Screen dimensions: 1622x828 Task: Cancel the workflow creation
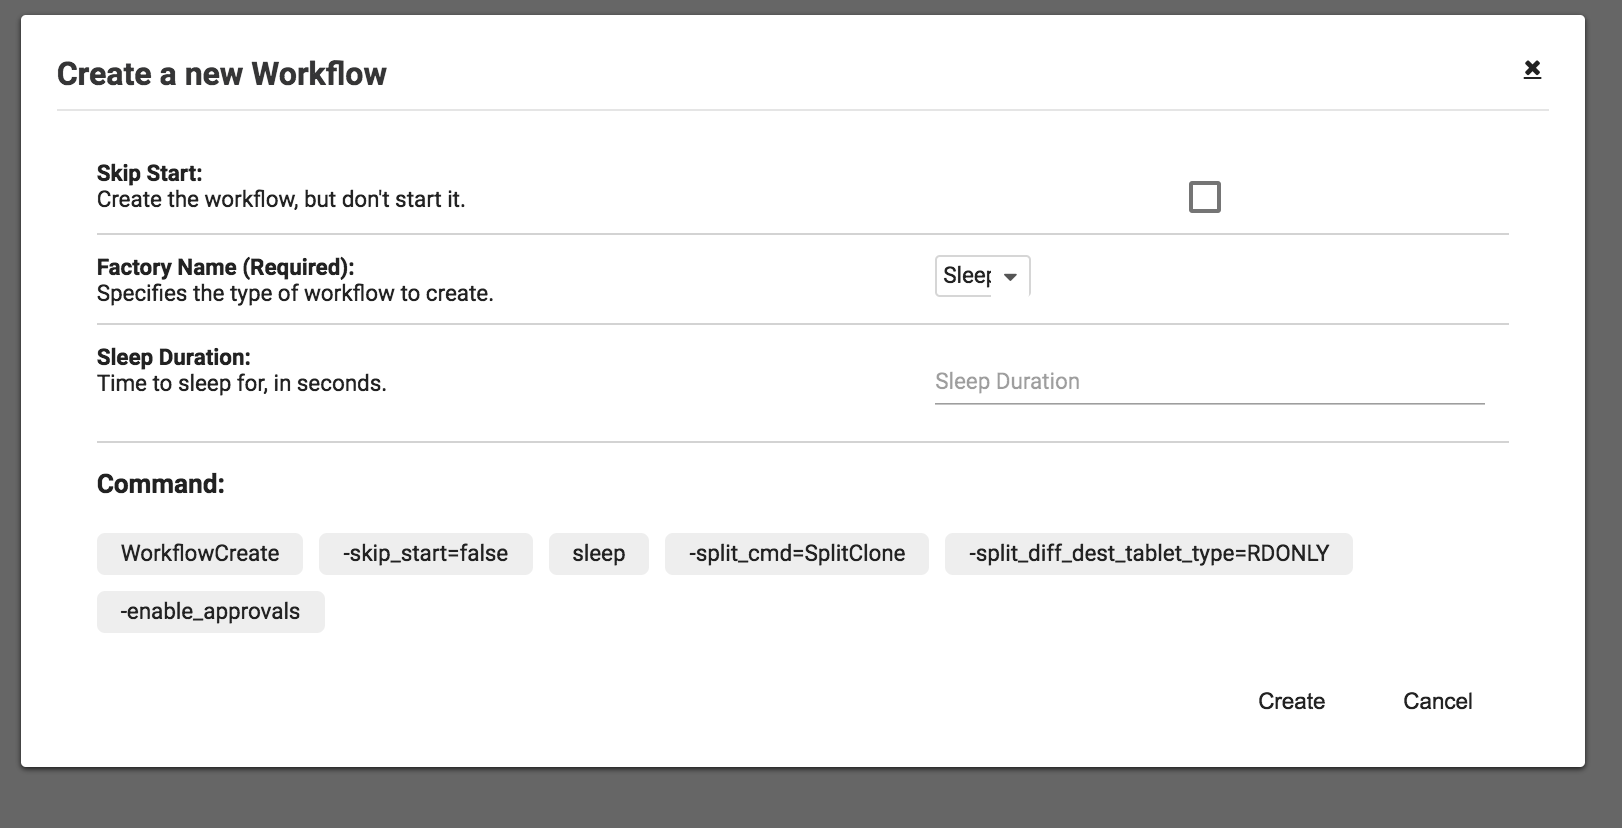1437,701
